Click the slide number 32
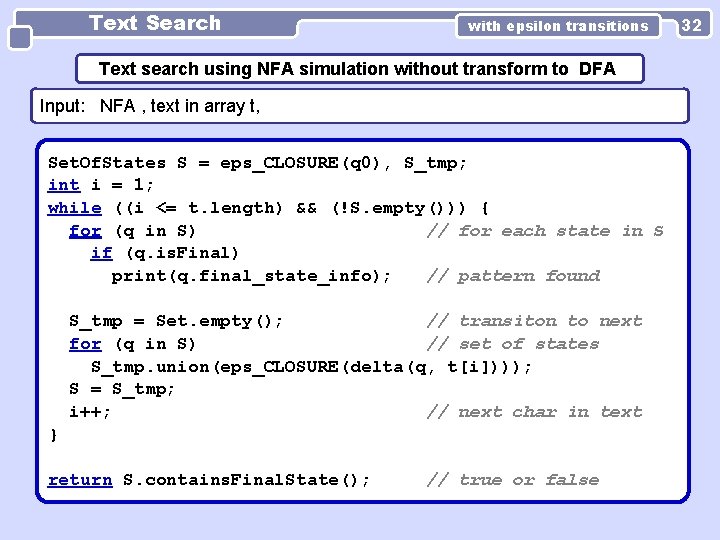Viewport: 720px width, 540px height. (692, 25)
